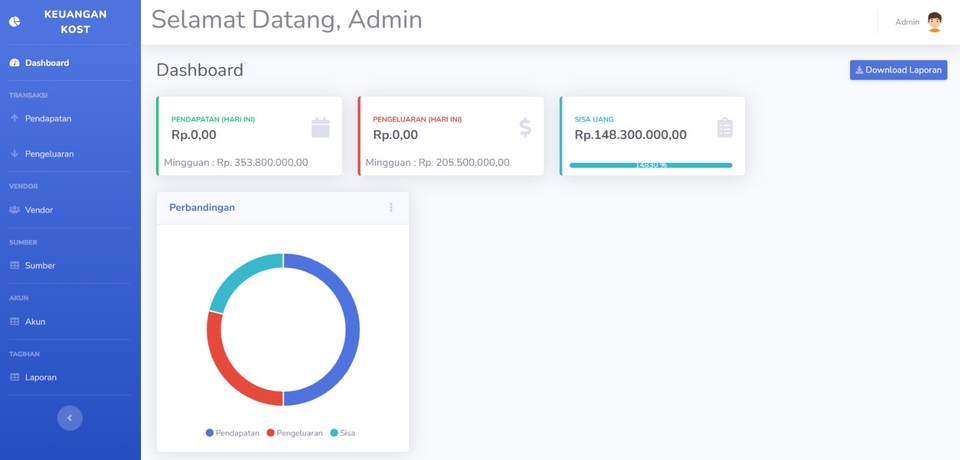Click the down-arrow icon beside Pengeluaran
960x460 pixels.
coord(14,154)
